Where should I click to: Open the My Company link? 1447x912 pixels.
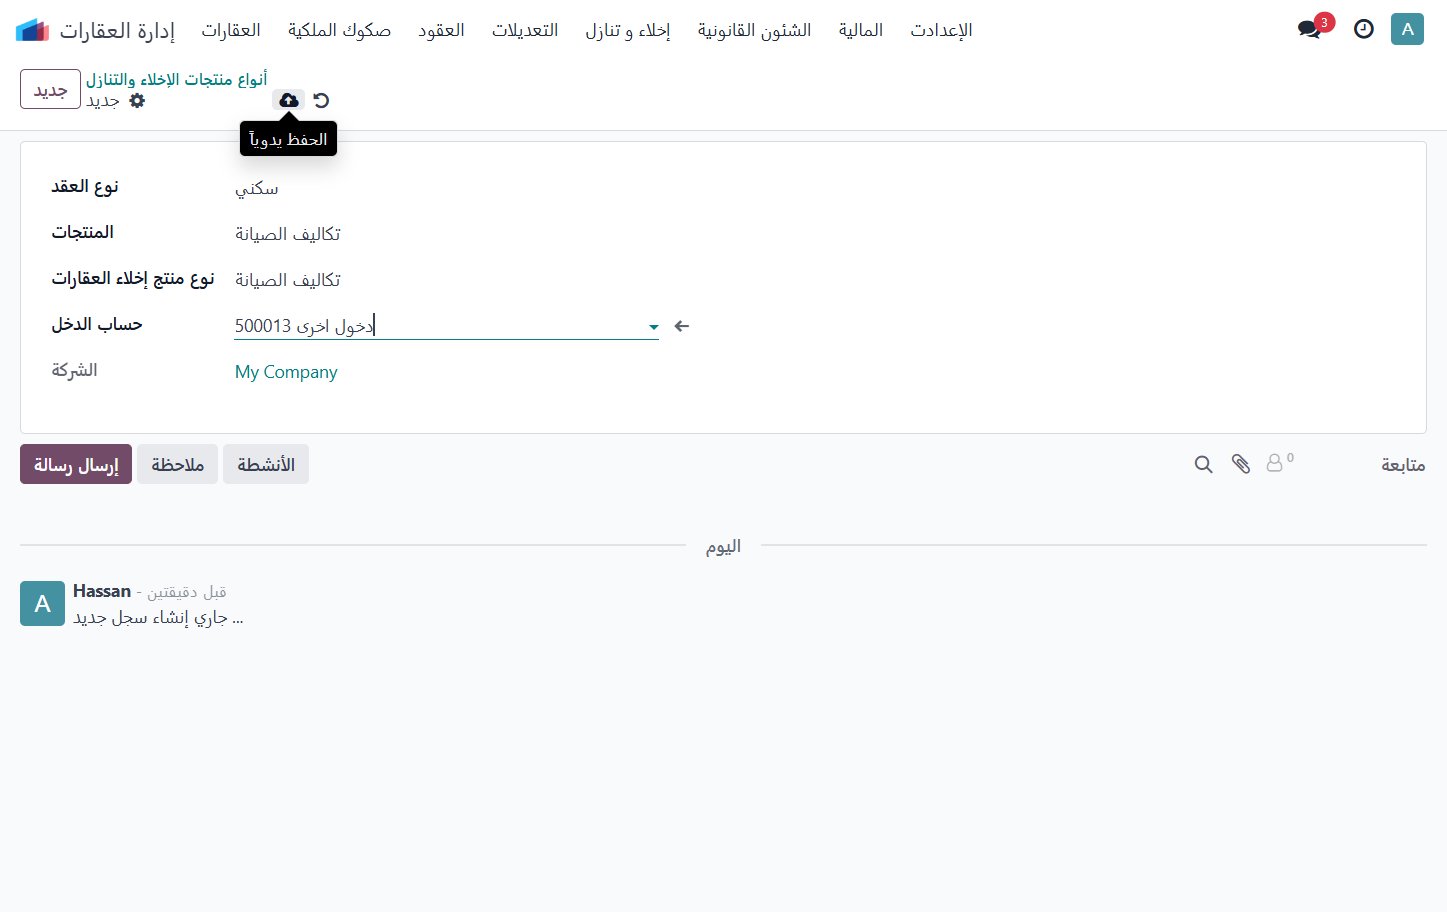[x=286, y=372]
